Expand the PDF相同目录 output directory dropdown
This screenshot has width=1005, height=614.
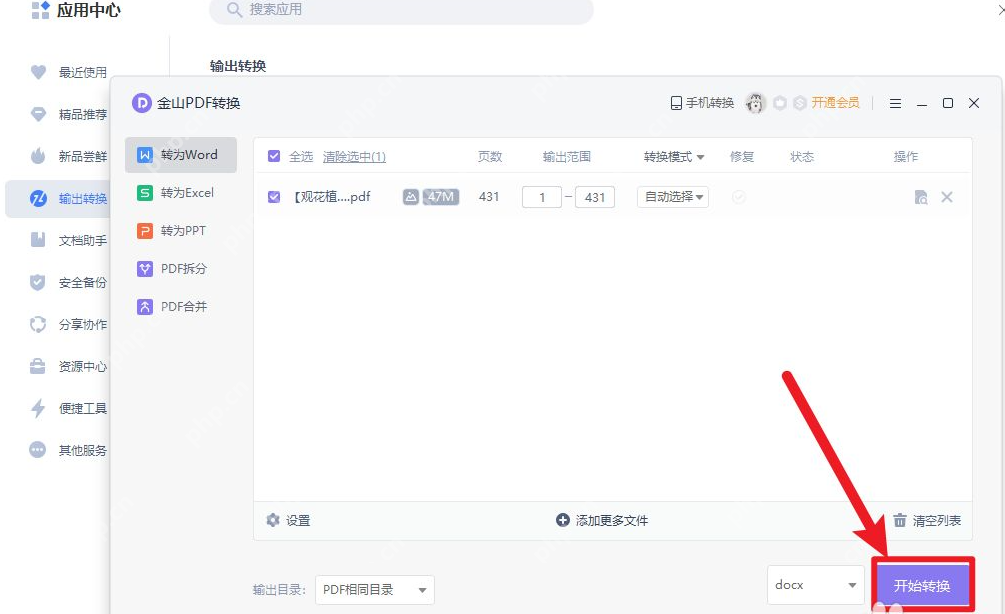[x=374, y=590]
